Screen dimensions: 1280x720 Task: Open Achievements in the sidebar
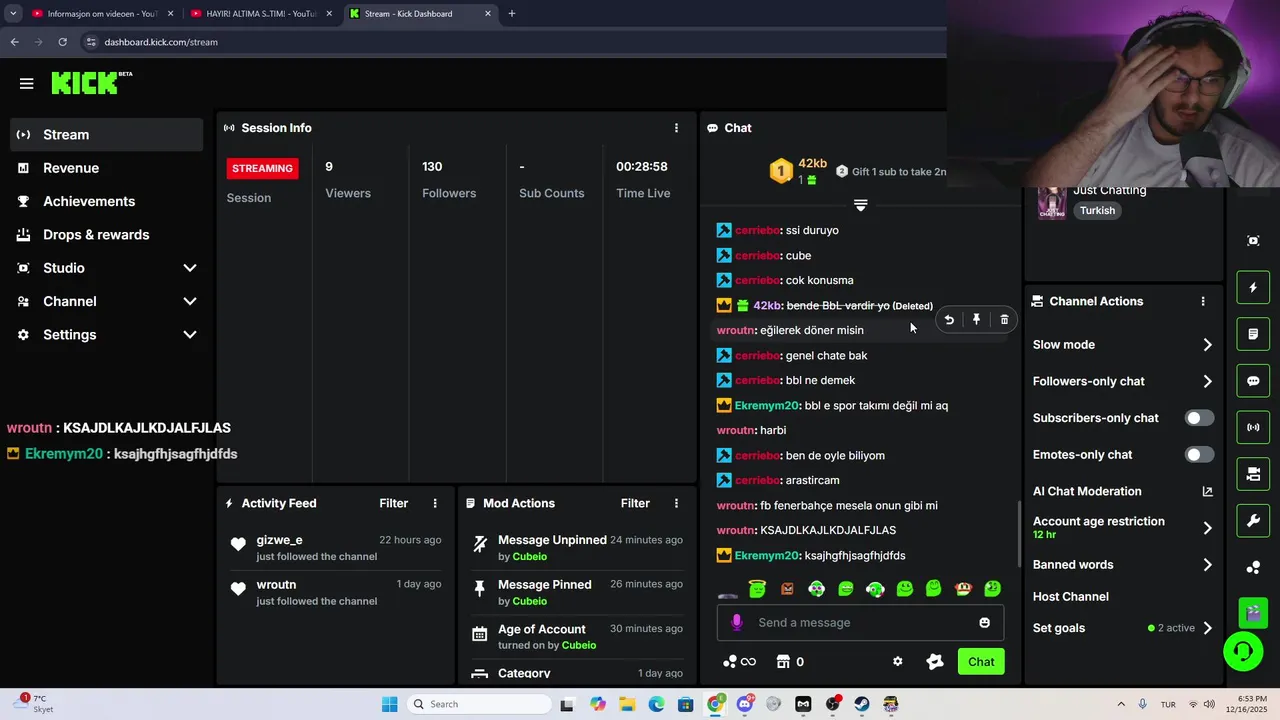click(x=107, y=201)
